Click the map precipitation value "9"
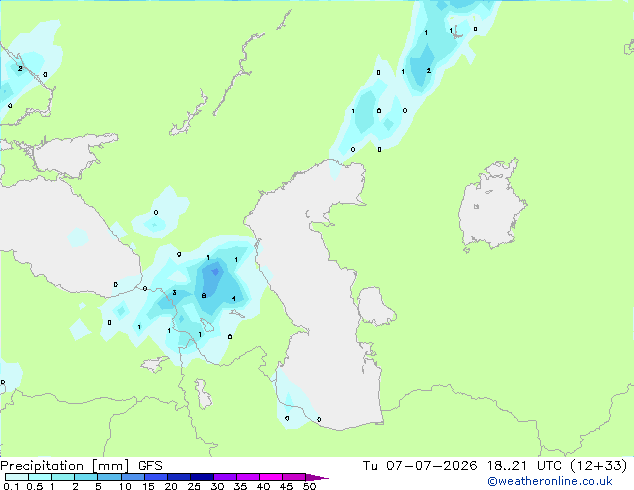 179,255
